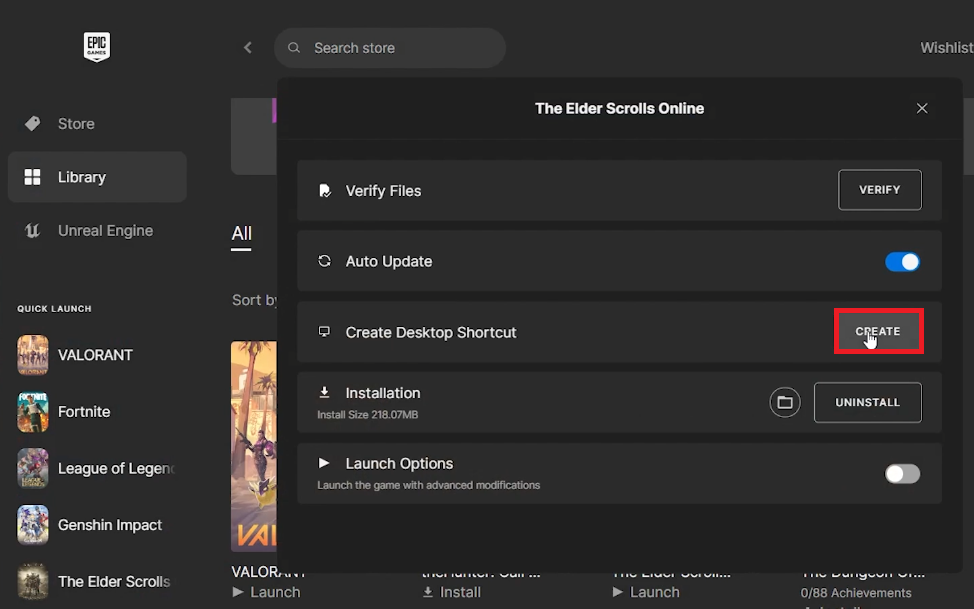
Task: Open the Wishlist
Action: coord(946,47)
